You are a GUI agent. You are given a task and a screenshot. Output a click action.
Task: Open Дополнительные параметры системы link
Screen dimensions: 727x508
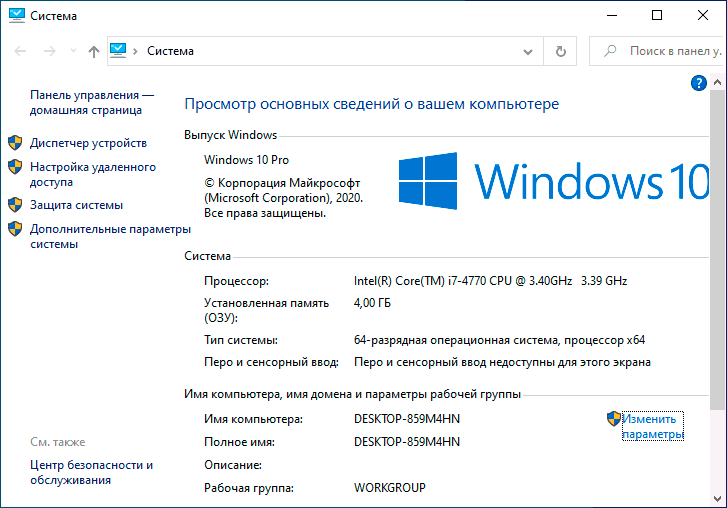(x=110, y=236)
